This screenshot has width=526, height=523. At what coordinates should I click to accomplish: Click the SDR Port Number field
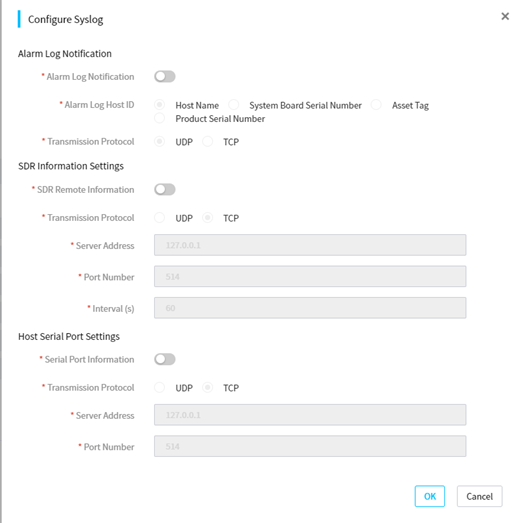[x=310, y=276]
